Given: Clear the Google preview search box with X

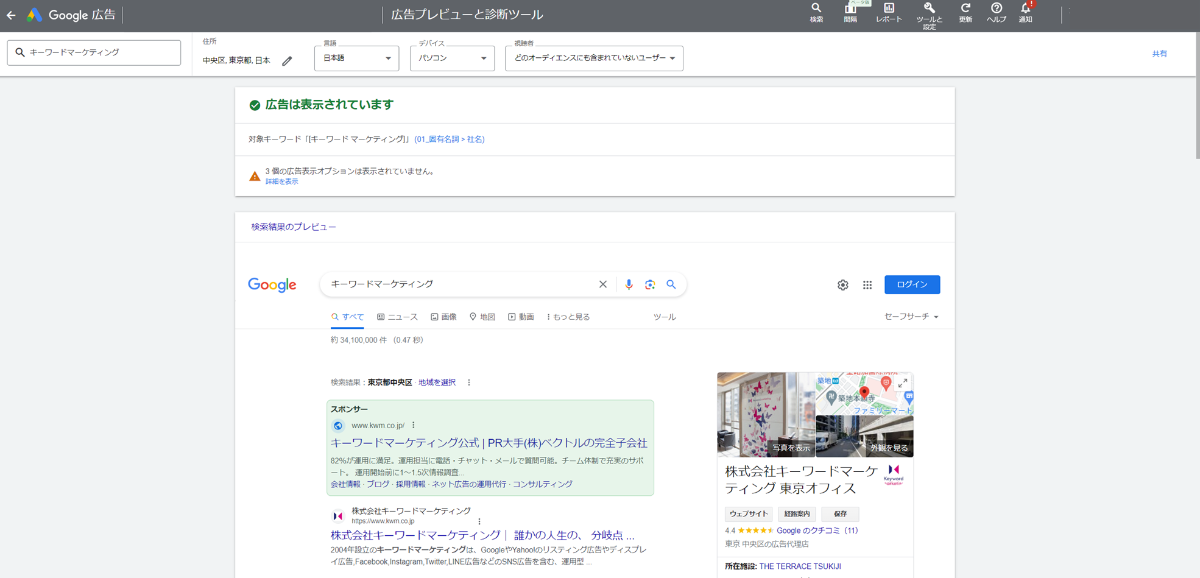Looking at the screenshot, I should coord(603,285).
